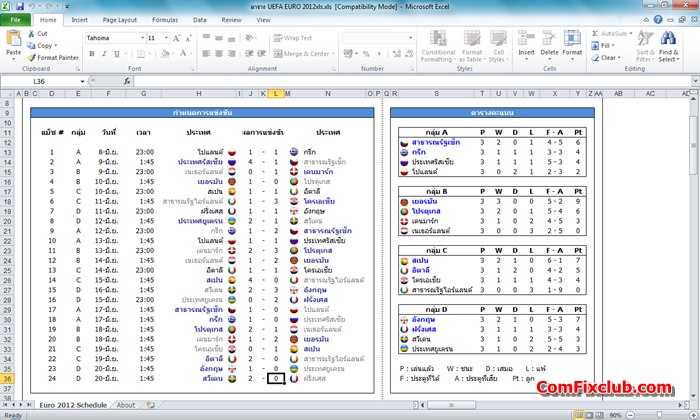700x420 pixels.
Task: Open the Name Box dropdown arrow
Action: coord(82,81)
